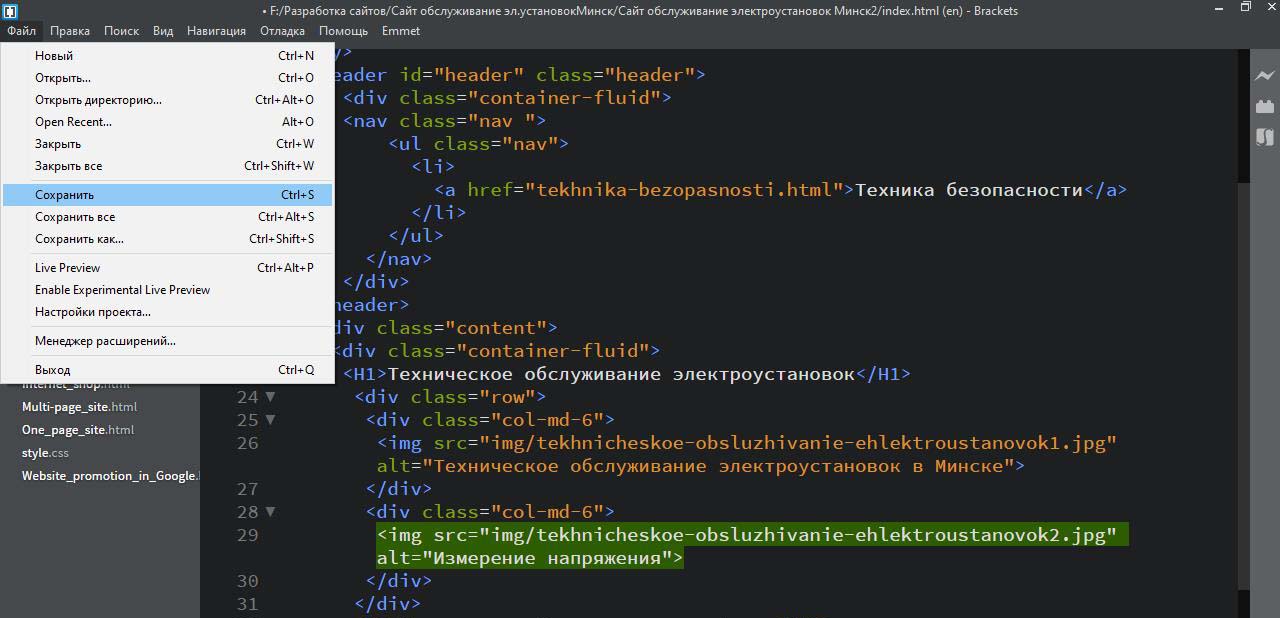Collapse code fold arrow at line 24

(x=270, y=397)
